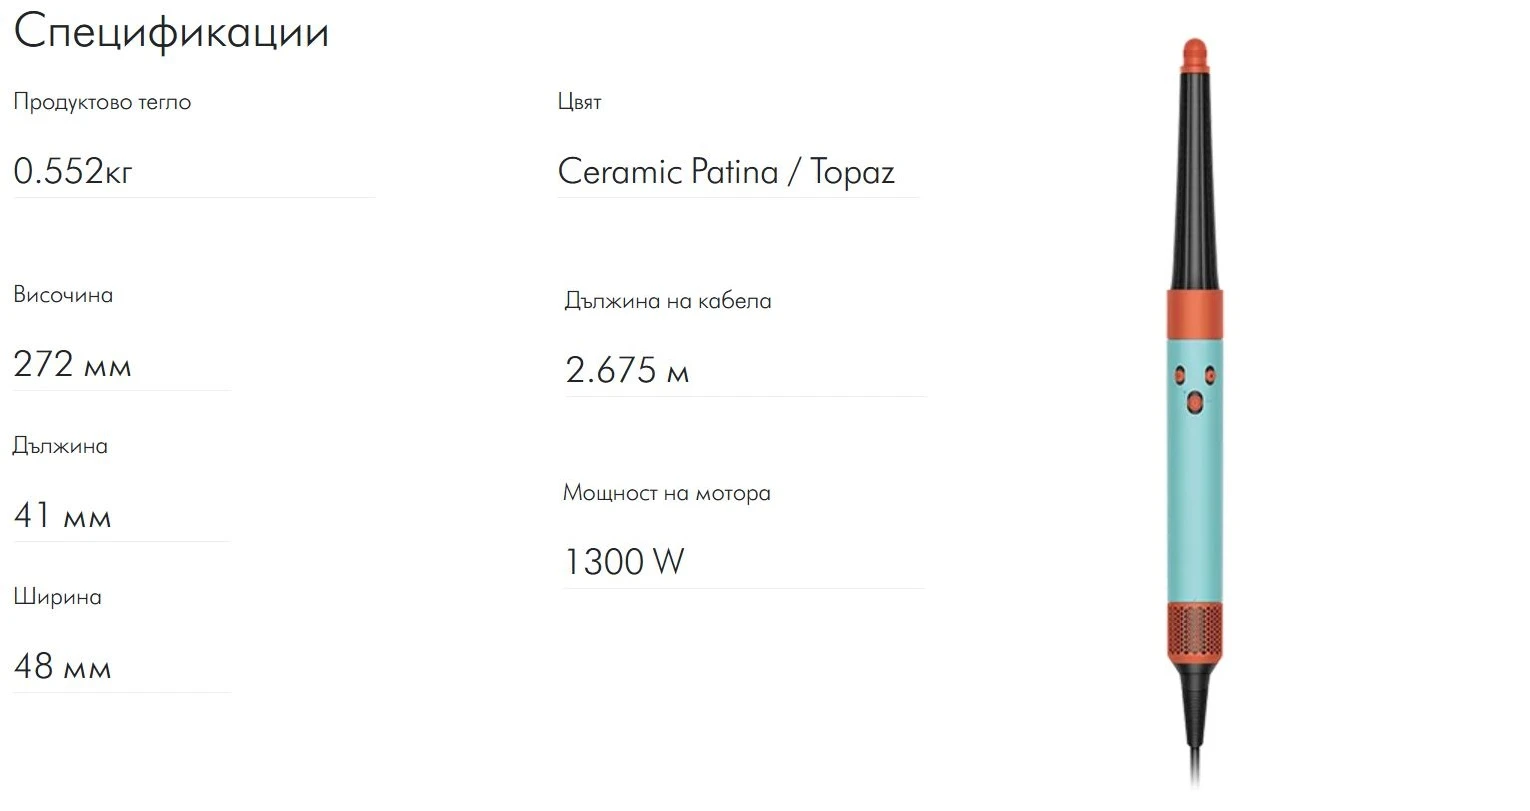Click the Ceramic Patina / Topaz color value
Viewport: 1530px width, 811px height.
click(726, 172)
